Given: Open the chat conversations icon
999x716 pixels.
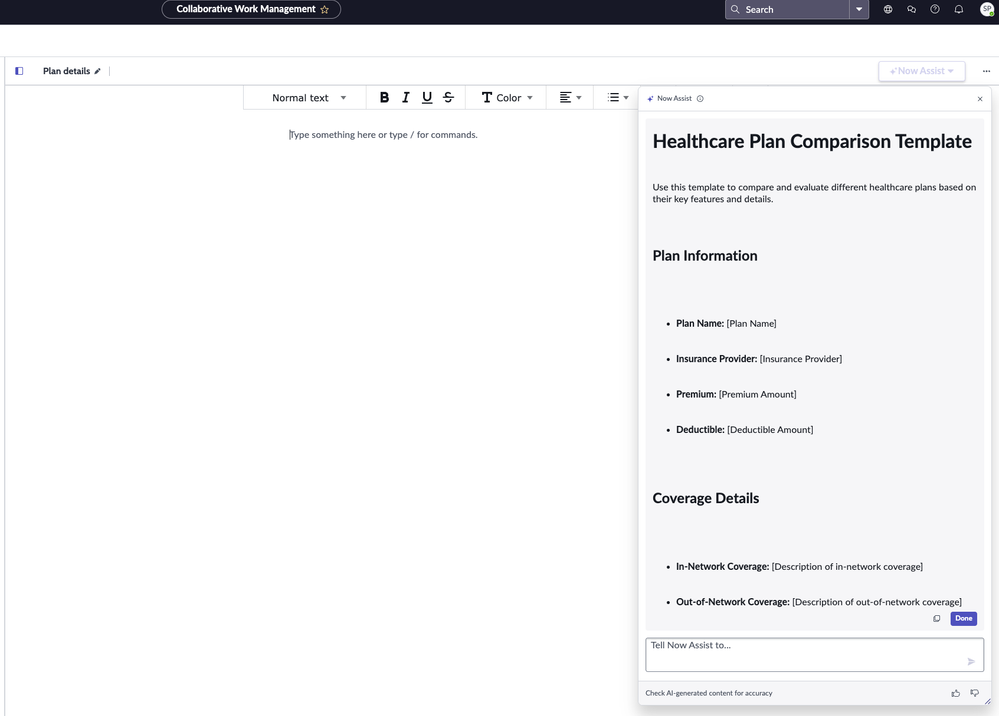Looking at the screenshot, I should (x=911, y=9).
